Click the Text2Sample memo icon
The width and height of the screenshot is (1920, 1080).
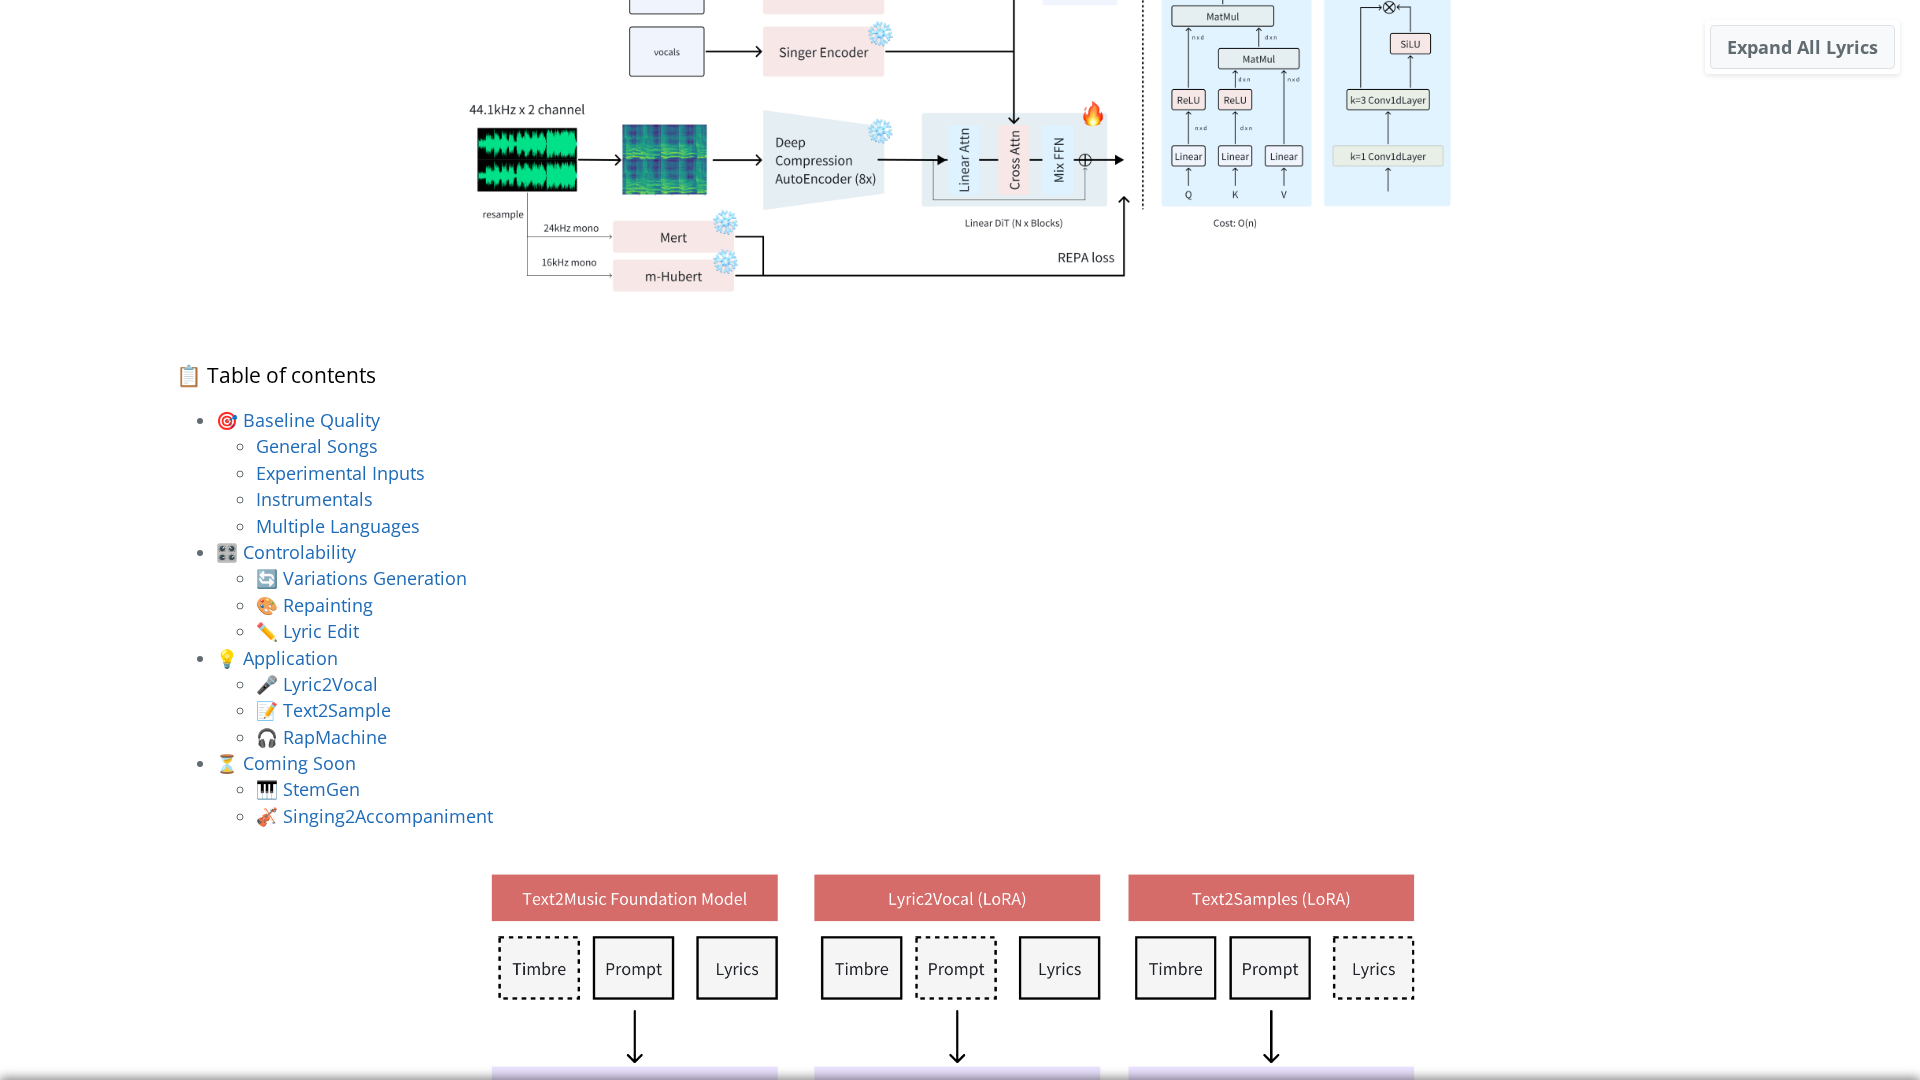(x=266, y=711)
